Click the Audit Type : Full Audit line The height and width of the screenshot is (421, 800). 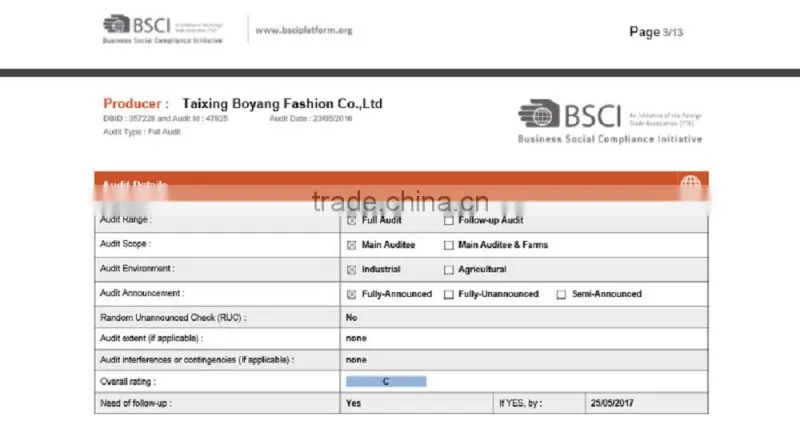[142, 132]
